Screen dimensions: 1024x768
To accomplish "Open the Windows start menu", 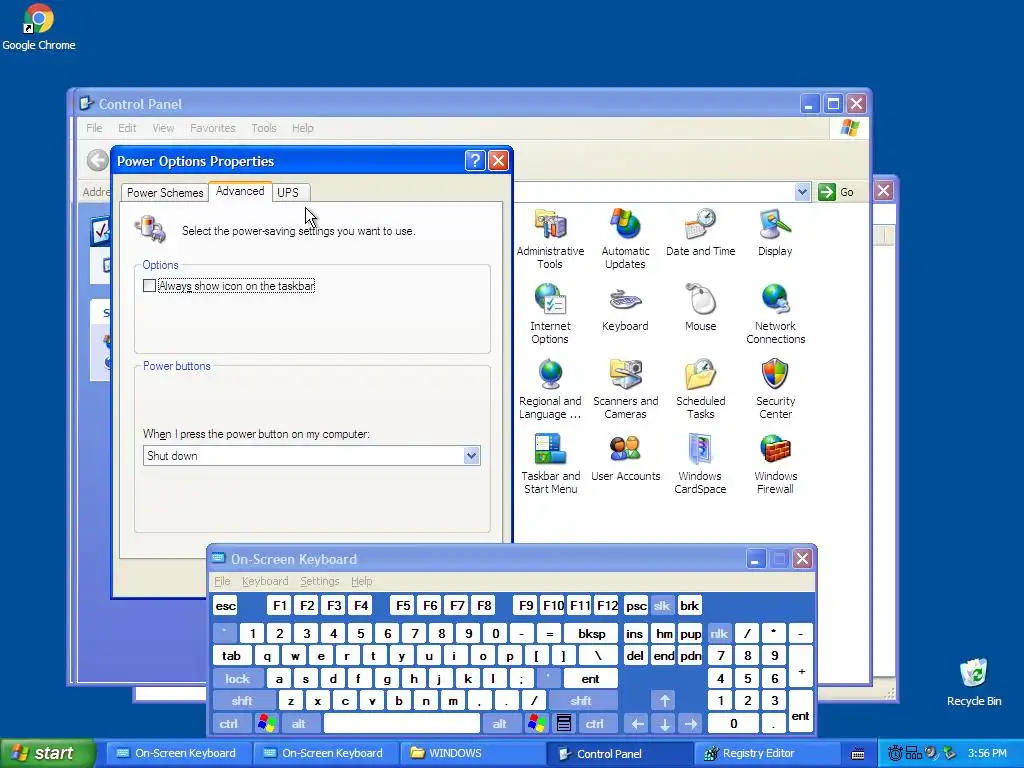I will pos(47,754).
